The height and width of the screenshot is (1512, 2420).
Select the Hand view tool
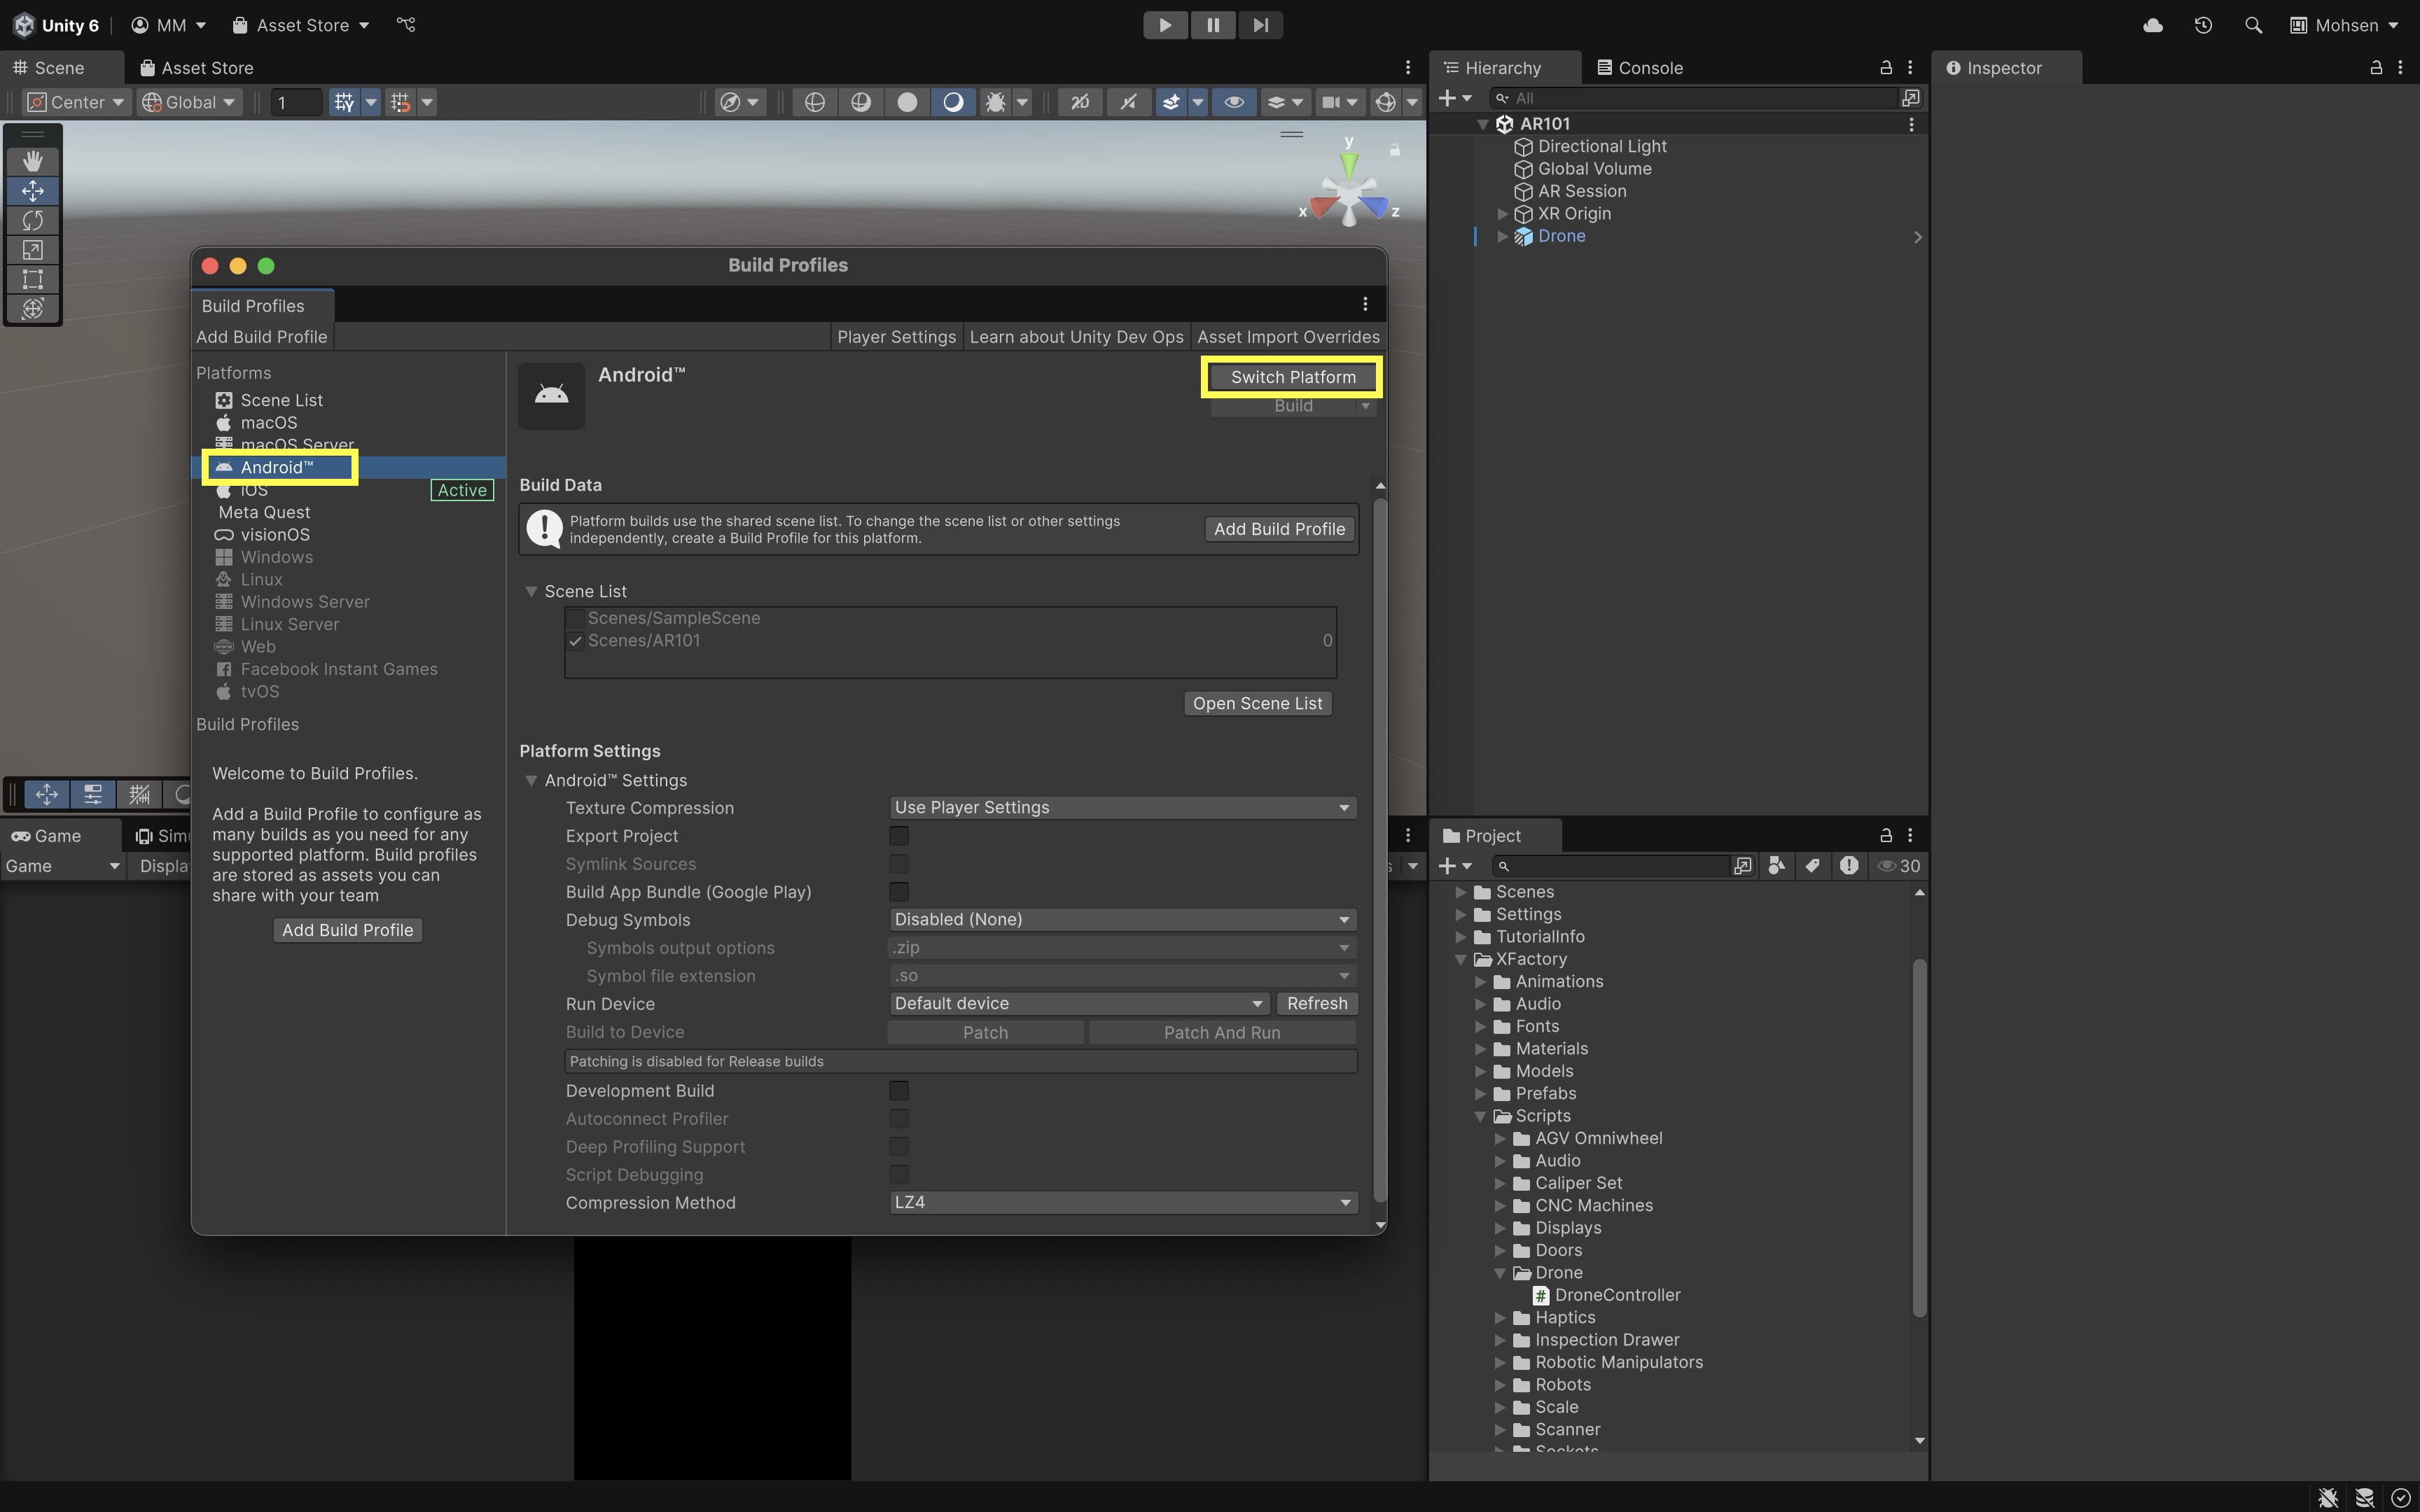tap(32, 161)
